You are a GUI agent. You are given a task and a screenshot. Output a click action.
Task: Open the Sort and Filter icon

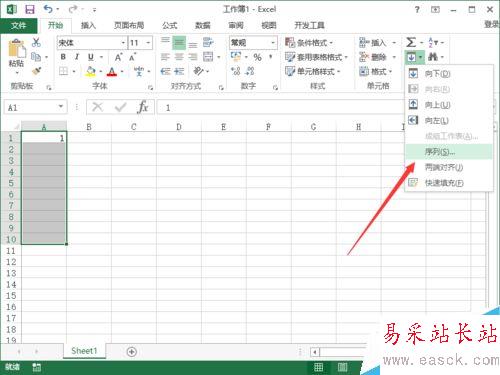pyautogui.click(x=433, y=42)
